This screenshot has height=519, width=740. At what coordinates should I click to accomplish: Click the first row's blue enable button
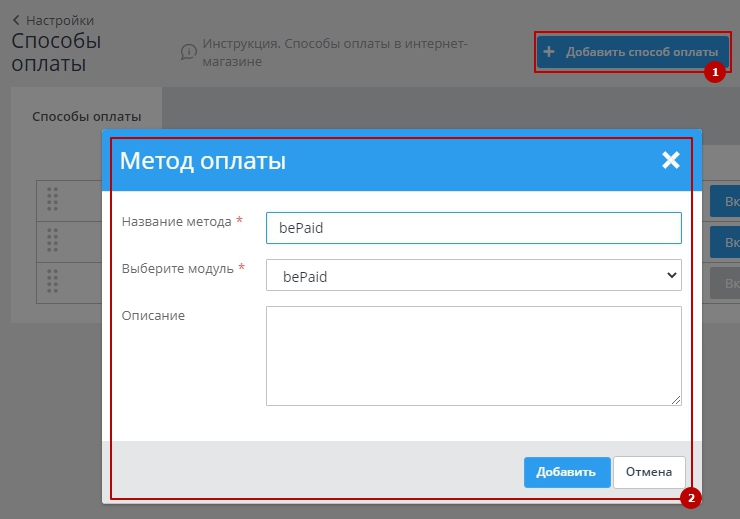[x=724, y=201]
